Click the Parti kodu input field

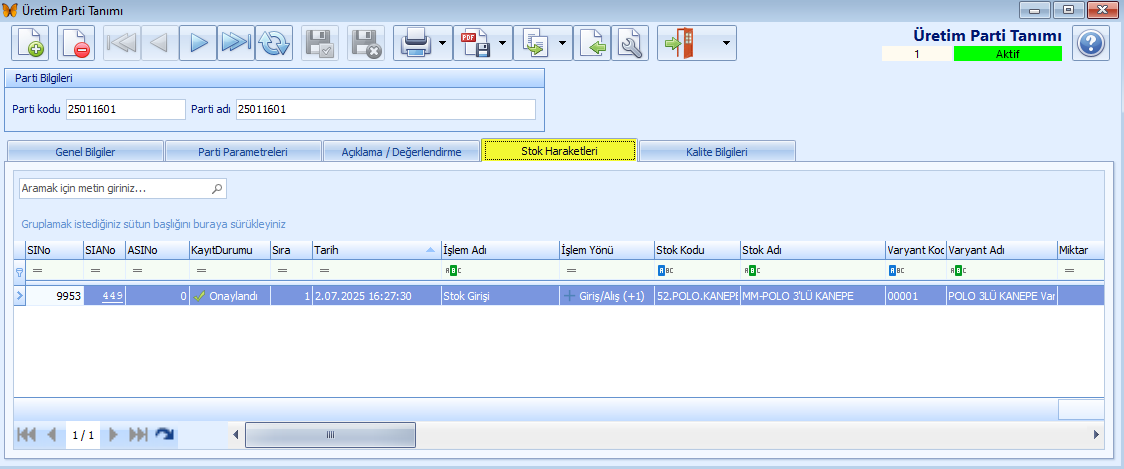point(125,109)
